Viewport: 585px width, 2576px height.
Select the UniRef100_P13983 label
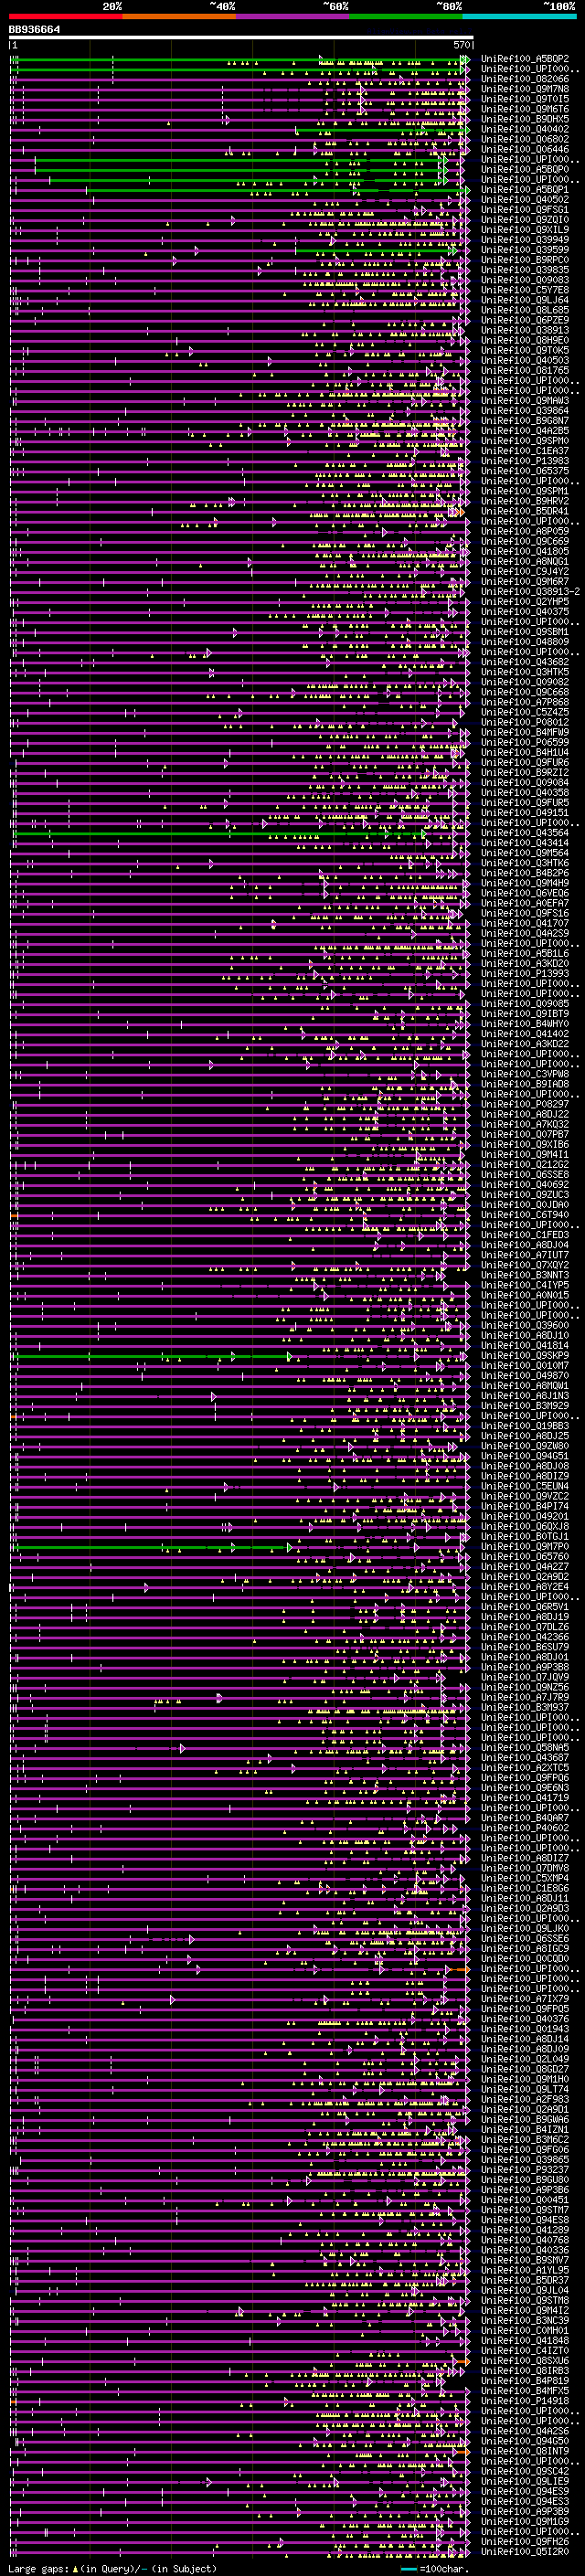[x=525, y=461]
